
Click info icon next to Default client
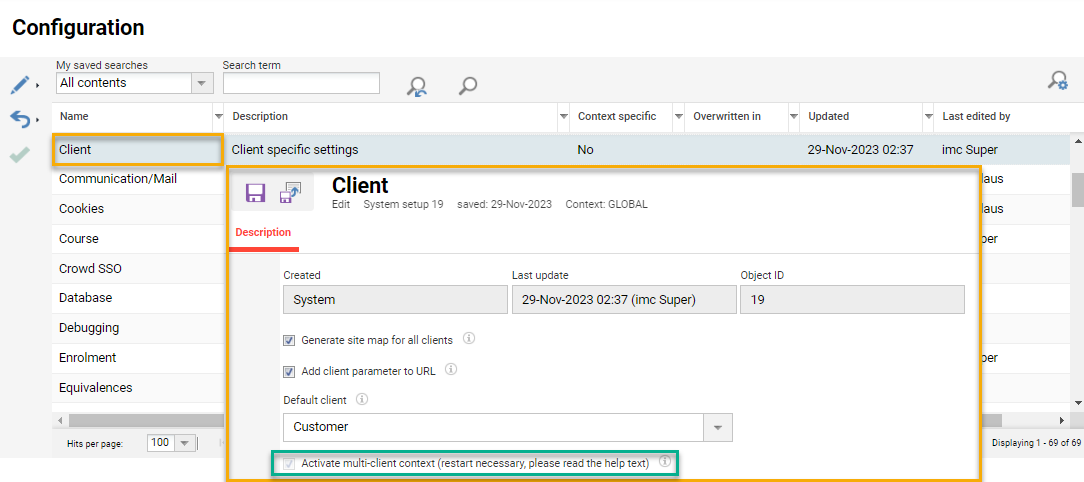(x=362, y=399)
